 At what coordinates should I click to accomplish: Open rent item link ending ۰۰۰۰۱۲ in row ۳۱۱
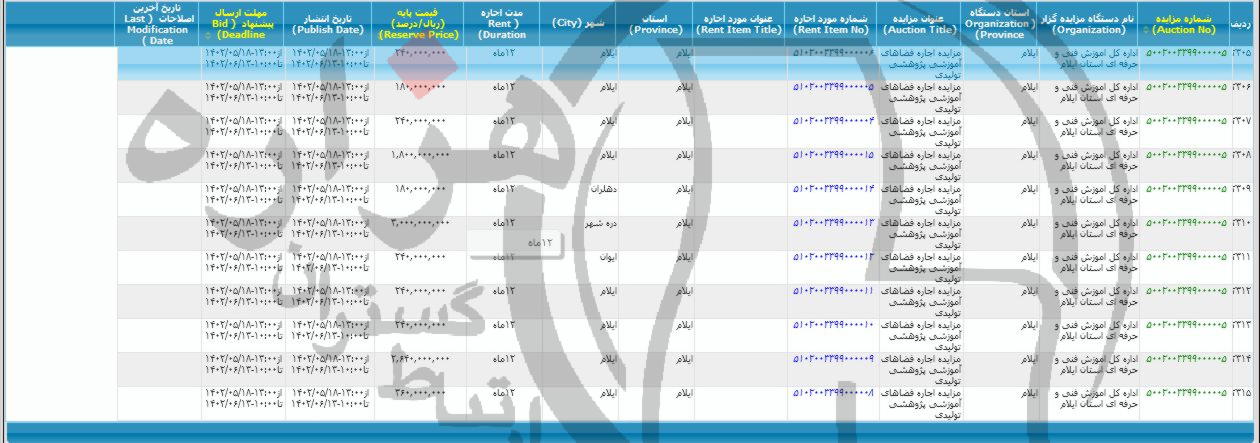point(834,256)
